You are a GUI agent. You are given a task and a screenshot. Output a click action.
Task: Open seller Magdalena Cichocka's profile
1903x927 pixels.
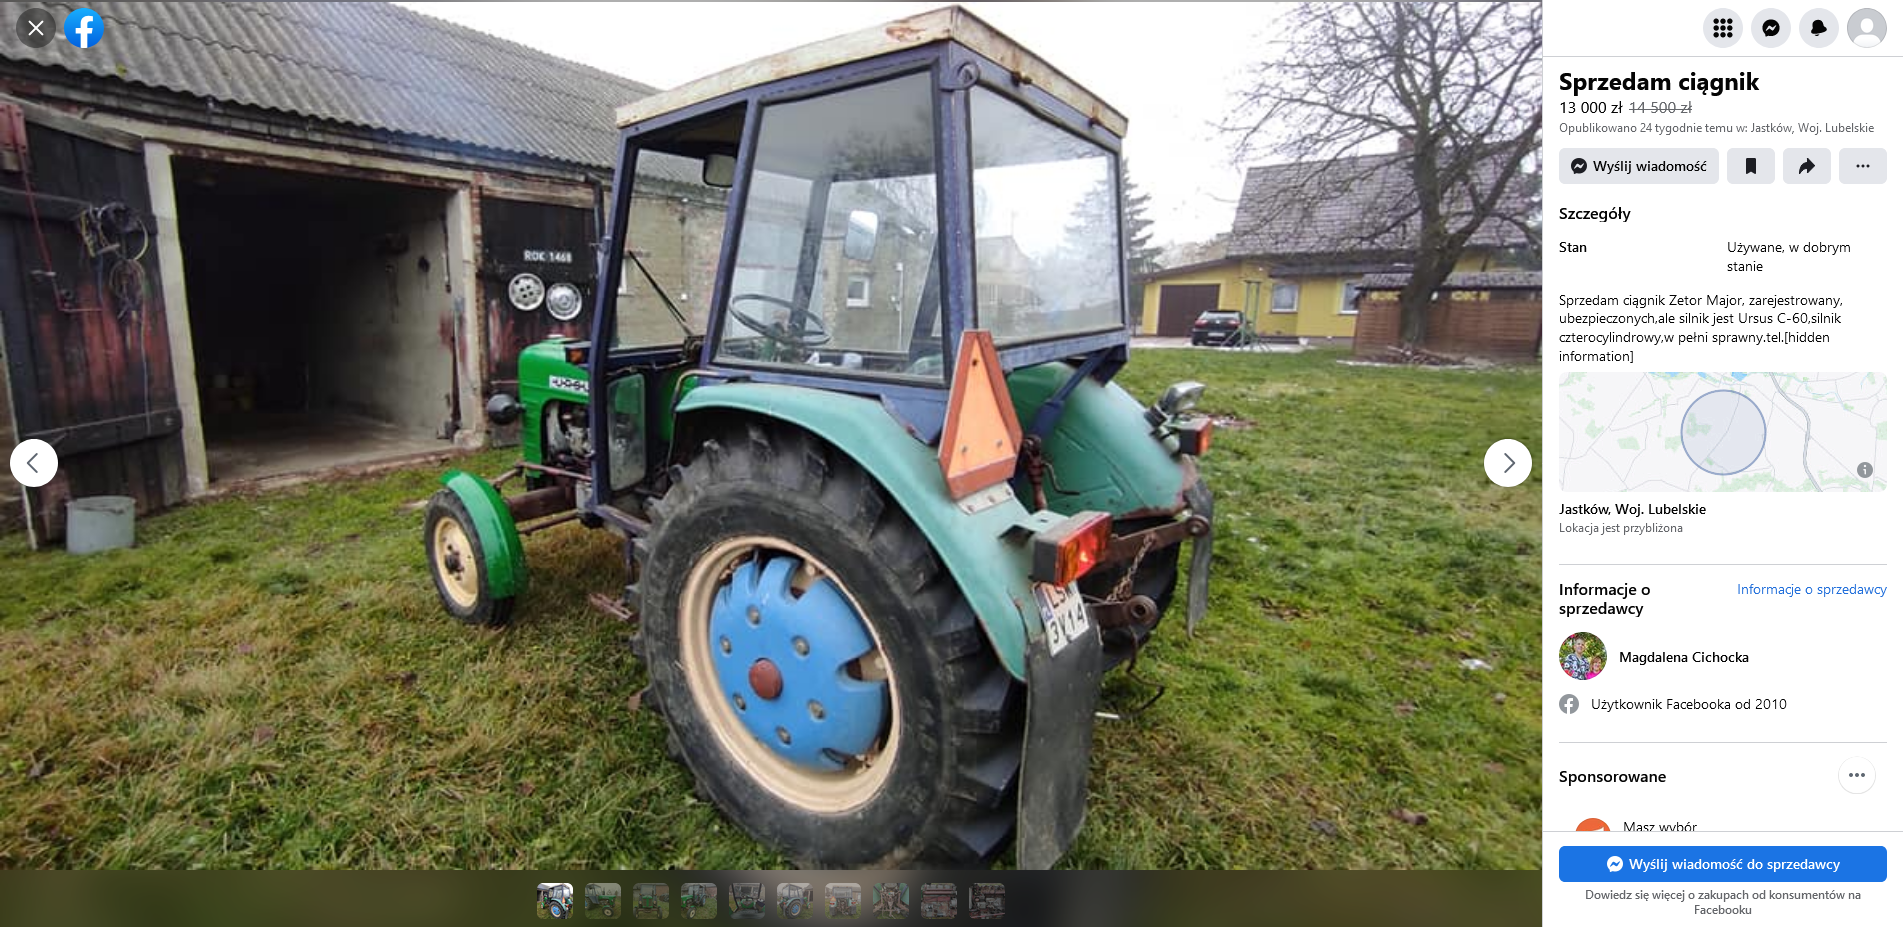coord(1683,657)
